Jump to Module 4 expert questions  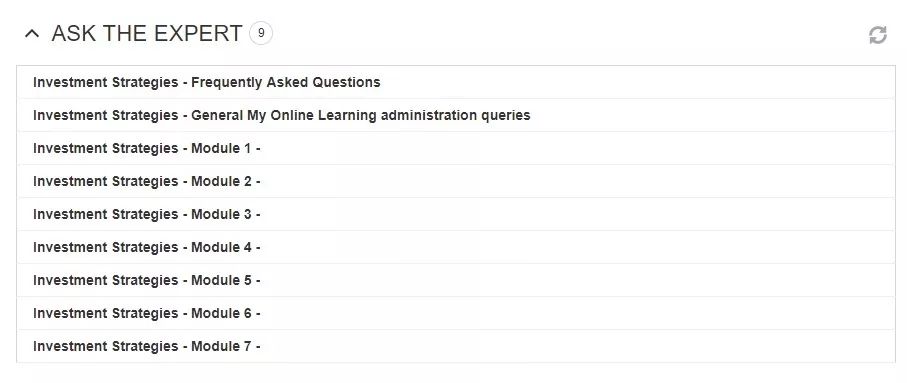456,247
